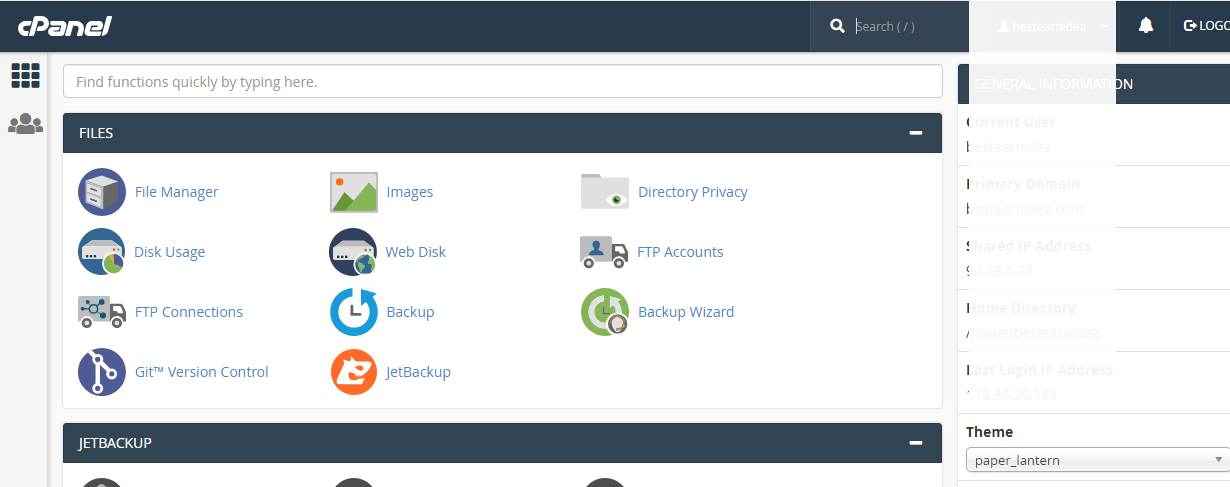This screenshot has width=1230, height=487.
Task: Click the Backup link text
Action: click(410, 312)
